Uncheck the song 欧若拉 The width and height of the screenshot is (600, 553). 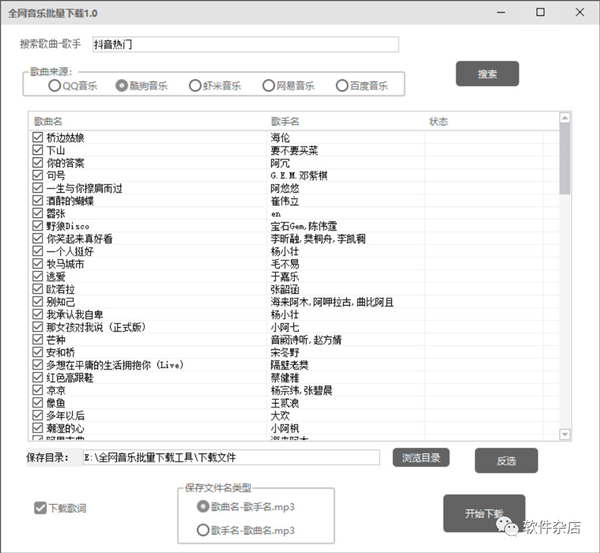click(x=38, y=289)
